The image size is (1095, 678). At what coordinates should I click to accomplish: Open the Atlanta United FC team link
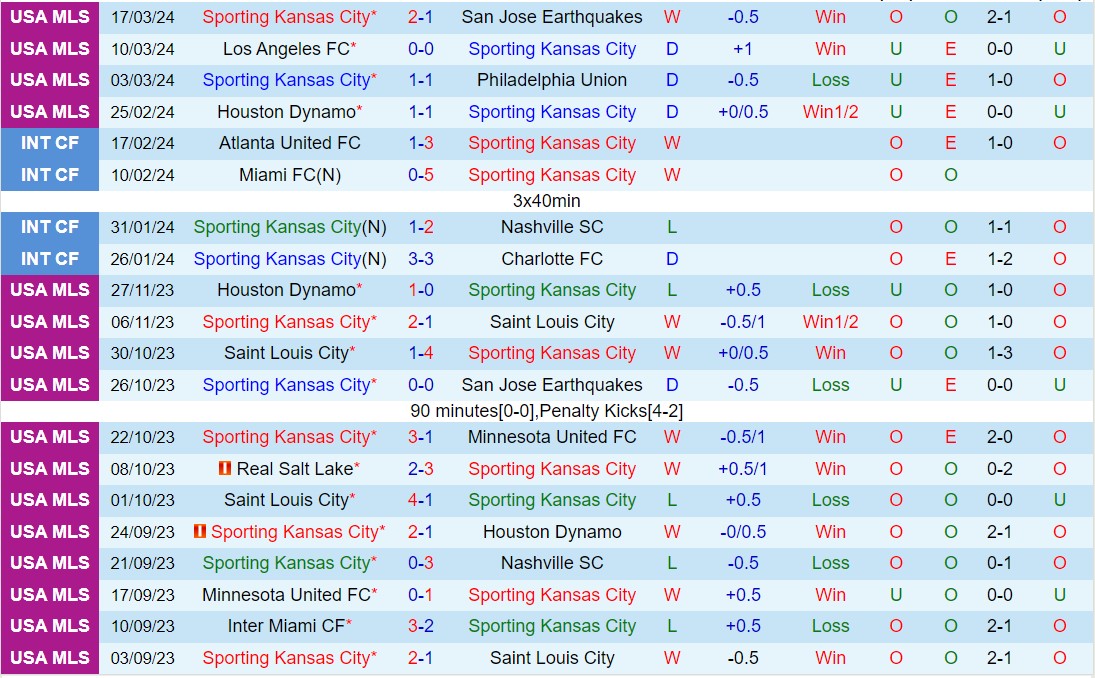tap(289, 143)
